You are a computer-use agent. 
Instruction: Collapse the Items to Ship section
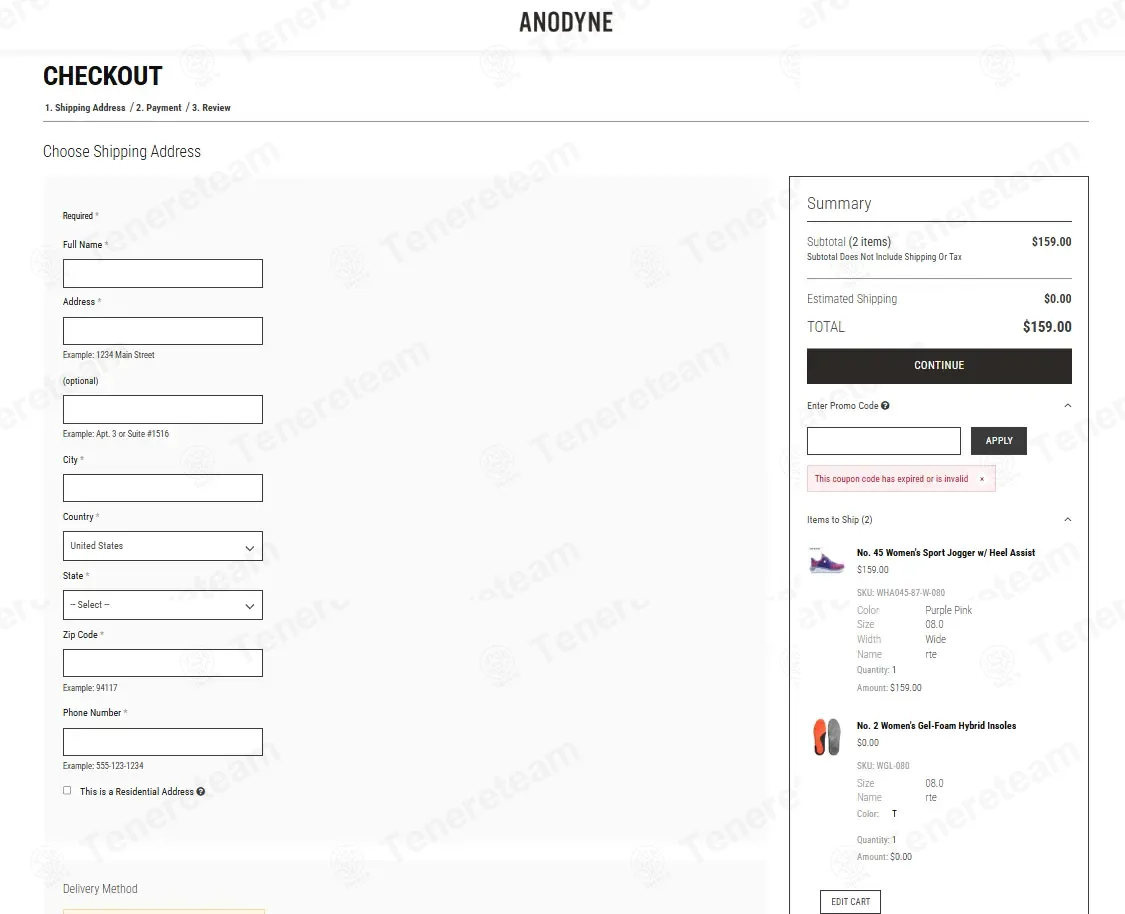pos(1068,519)
